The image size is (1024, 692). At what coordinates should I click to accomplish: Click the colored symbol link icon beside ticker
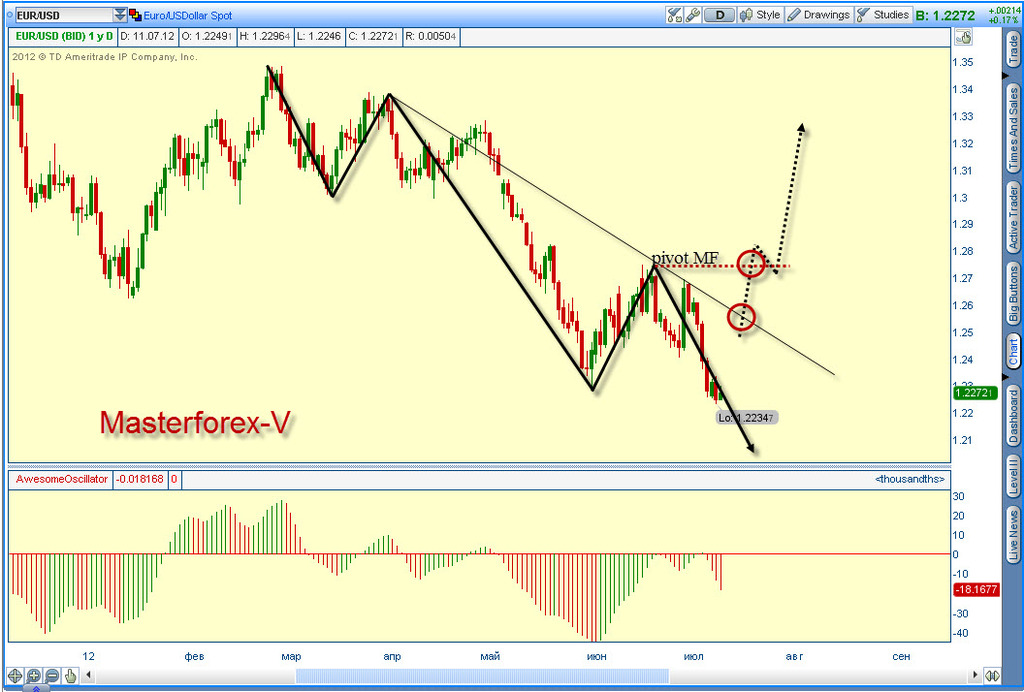(x=134, y=15)
